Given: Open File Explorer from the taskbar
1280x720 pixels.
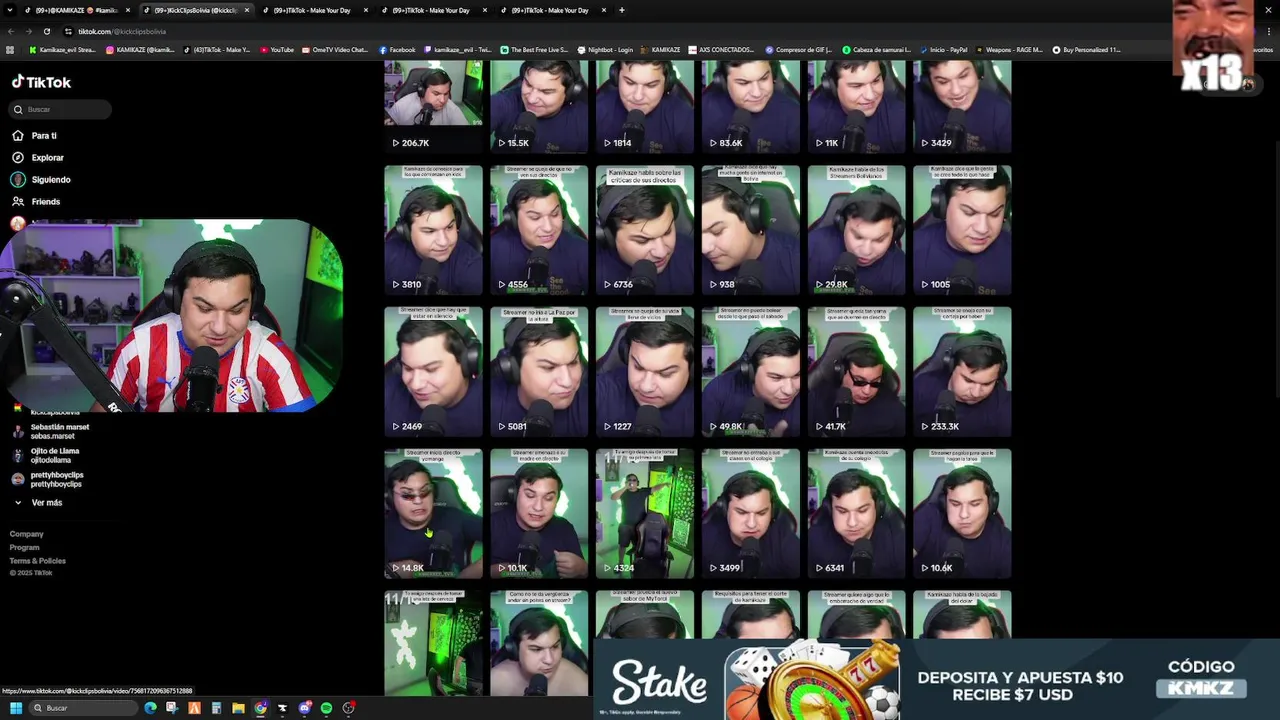Looking at the screenshot, I should [x=238, y=708].
